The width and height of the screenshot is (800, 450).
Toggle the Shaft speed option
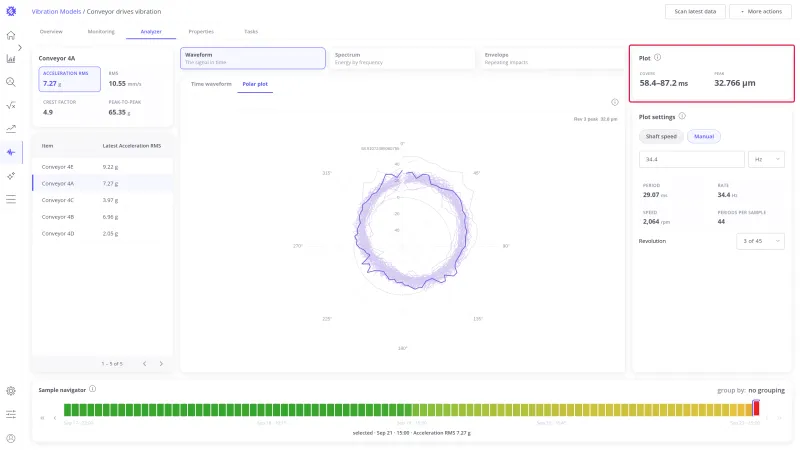(x=661, y=136)
